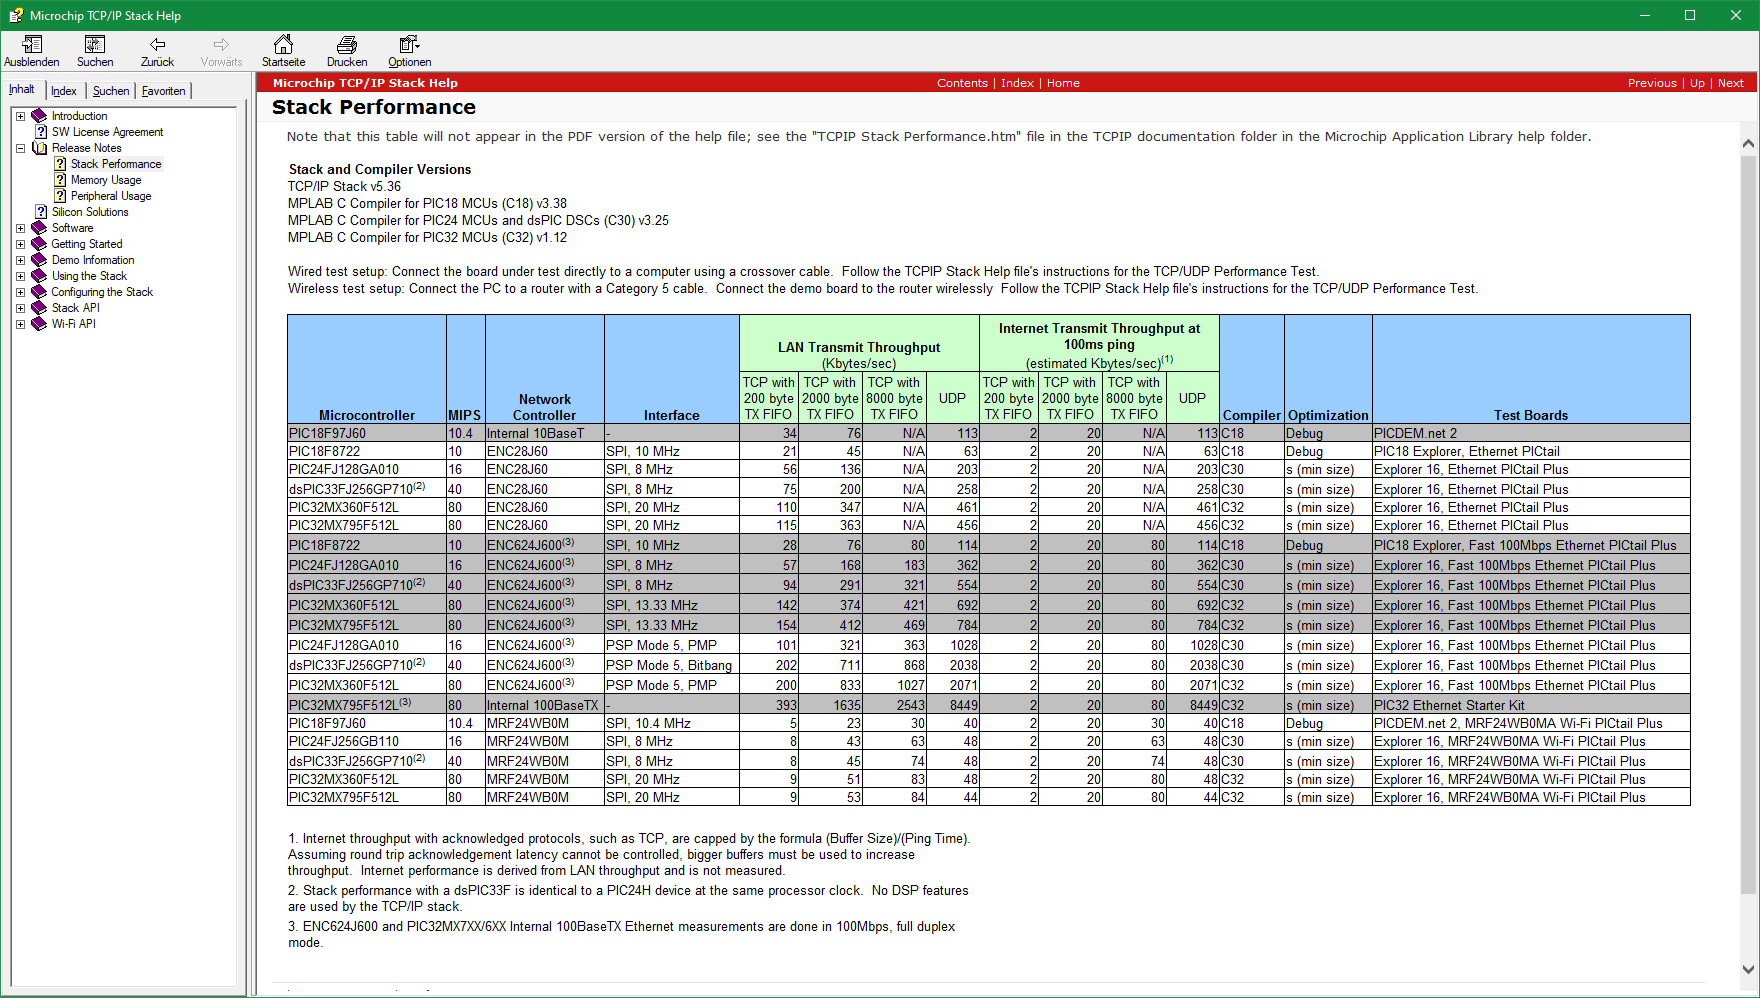The height and width of the screenshot is (998, 1760).
Task: Switch to the Suchen tab
Action: [x=111, y=91]
